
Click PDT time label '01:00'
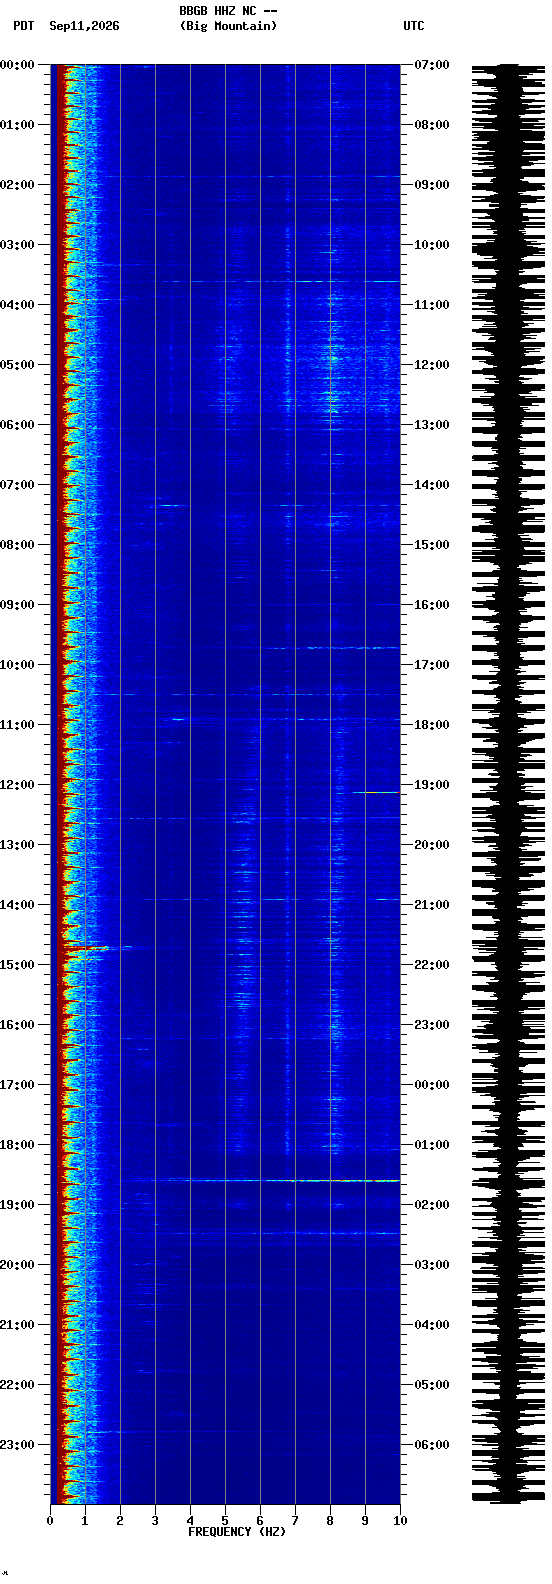pos(17,125)
